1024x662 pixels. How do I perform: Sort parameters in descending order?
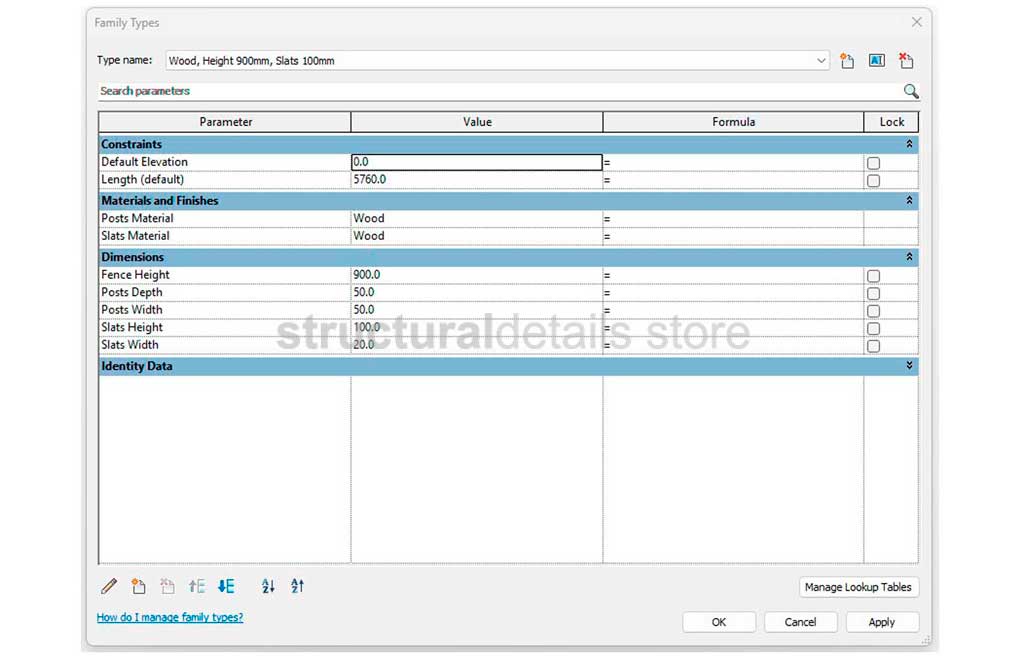297,587
